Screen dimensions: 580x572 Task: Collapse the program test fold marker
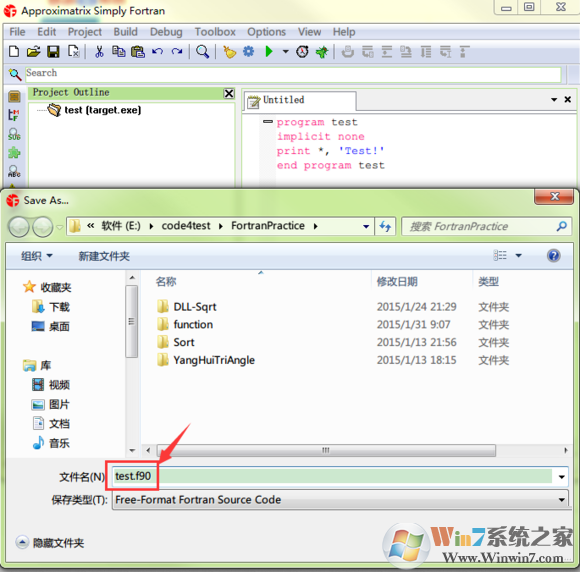tap(267, 121)
